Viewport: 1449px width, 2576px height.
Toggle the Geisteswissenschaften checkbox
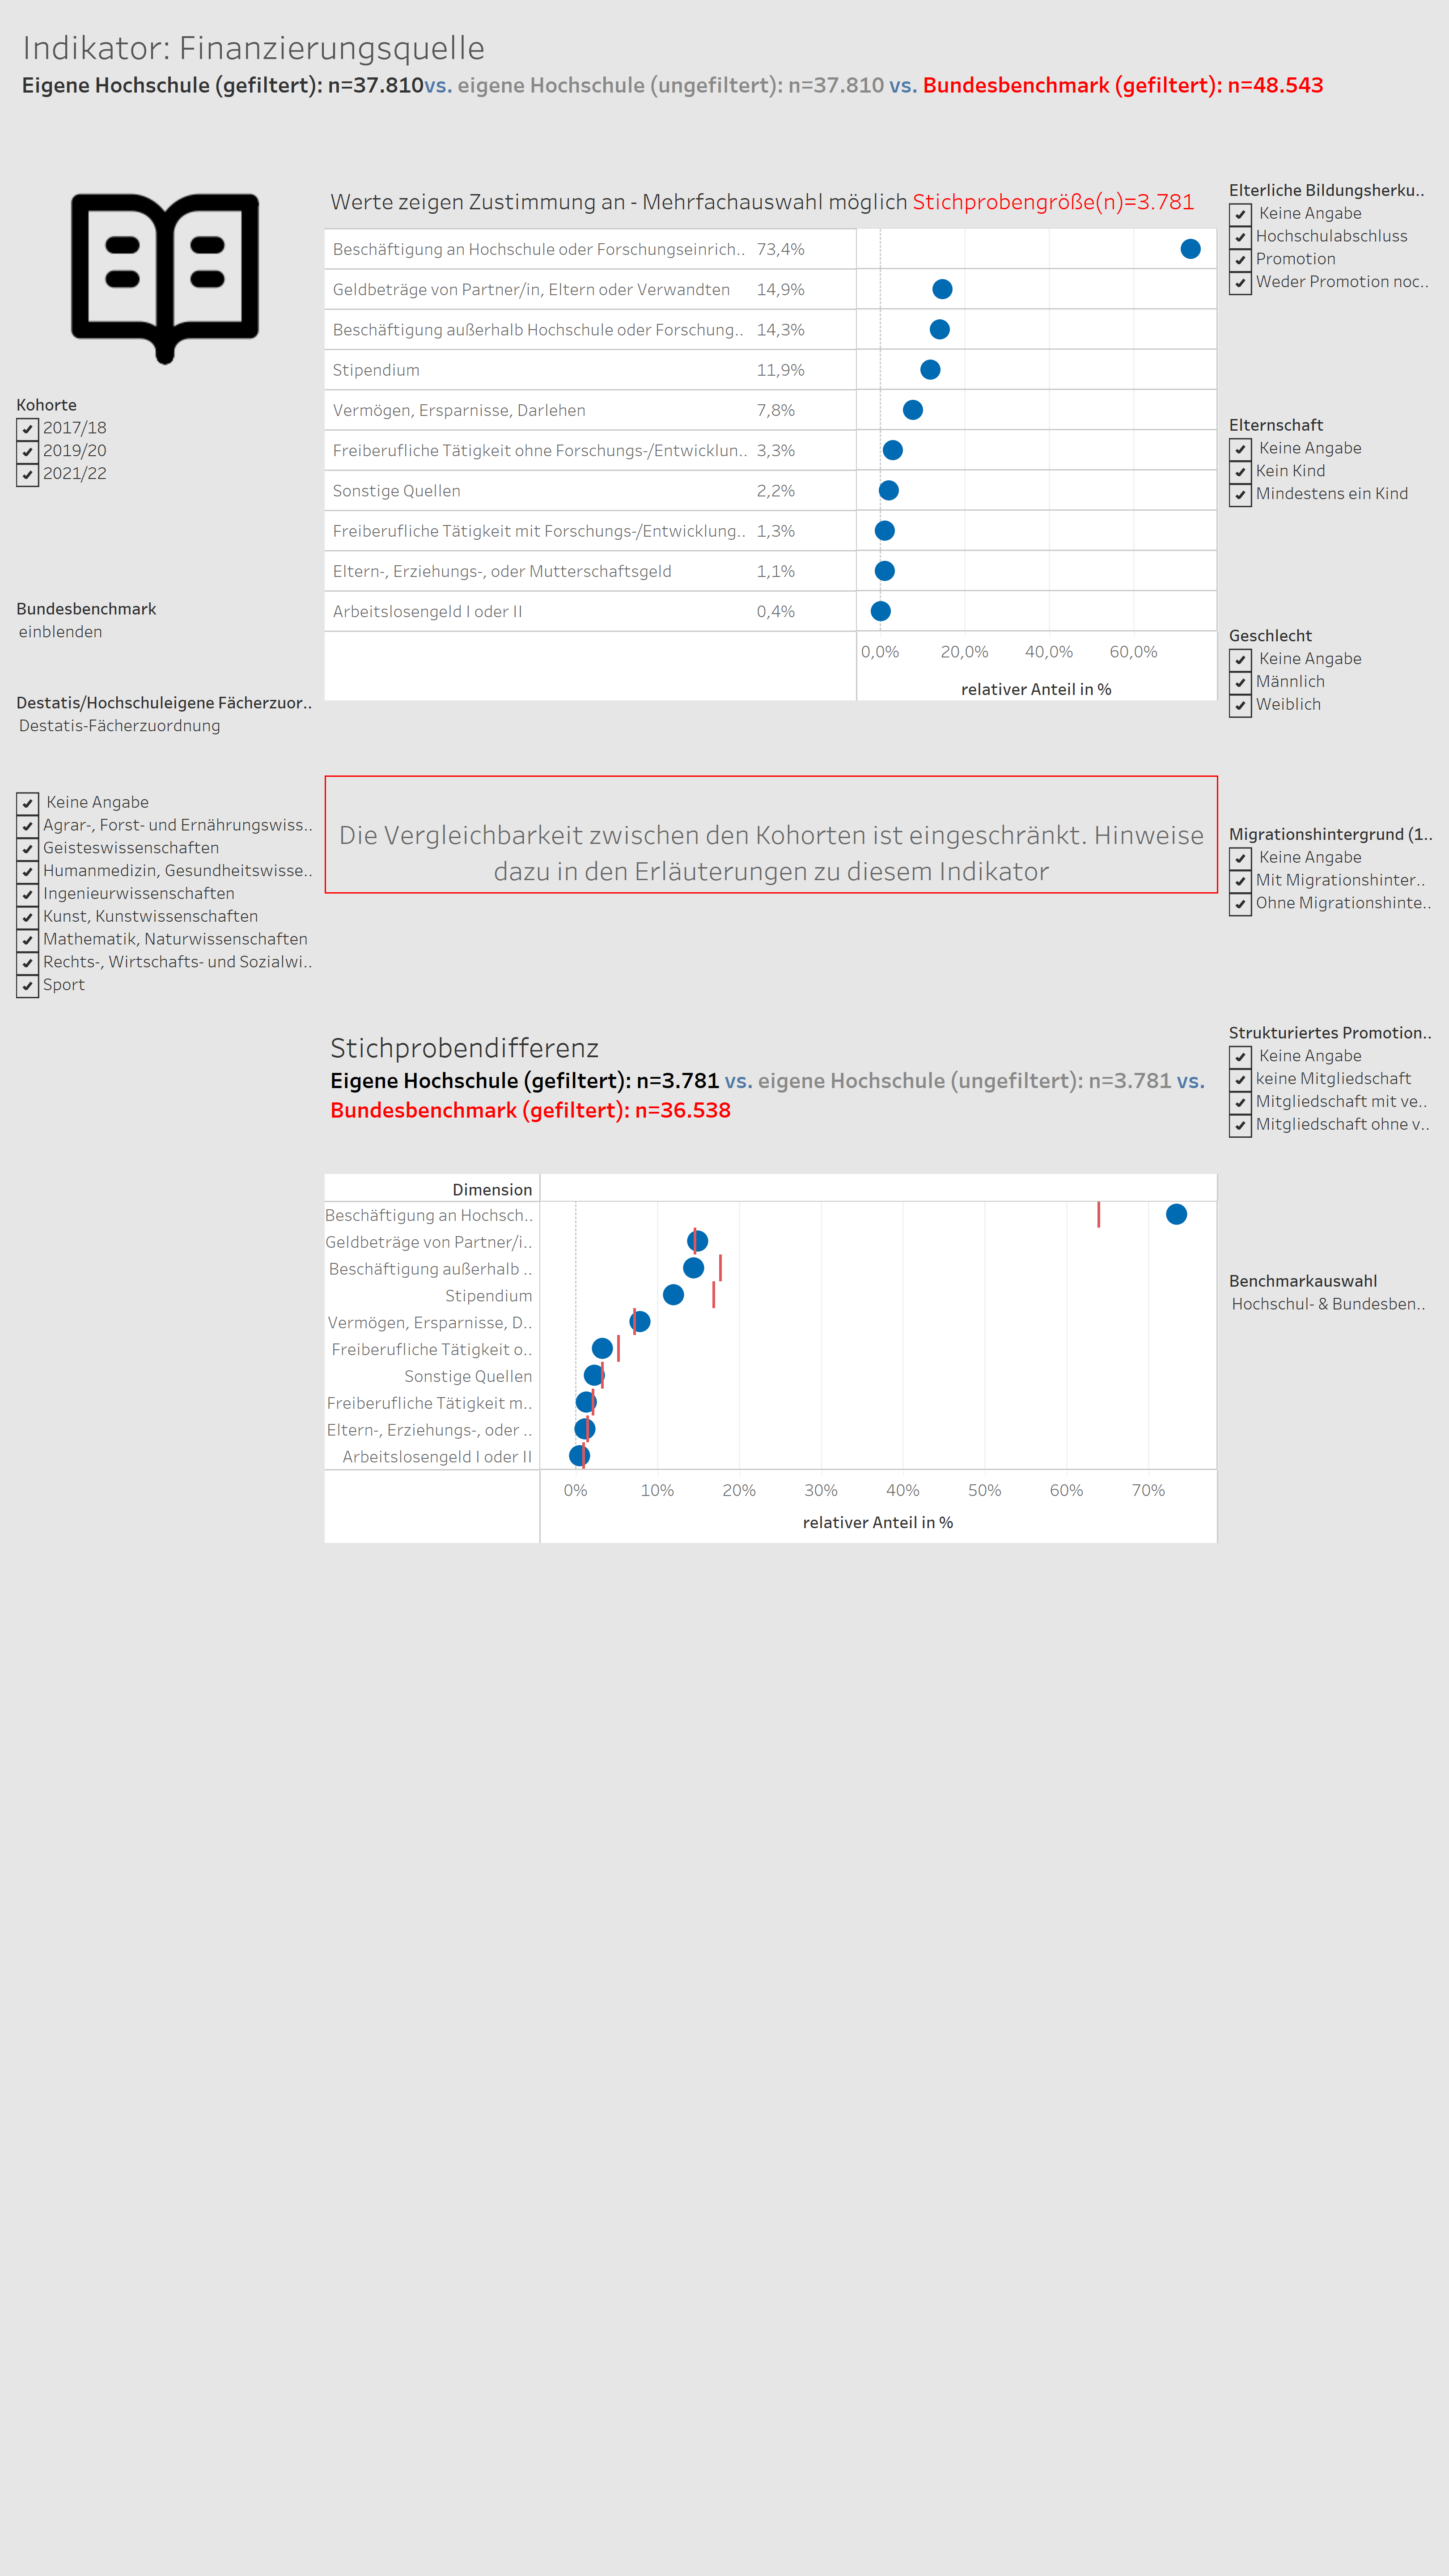click(28, 848)
